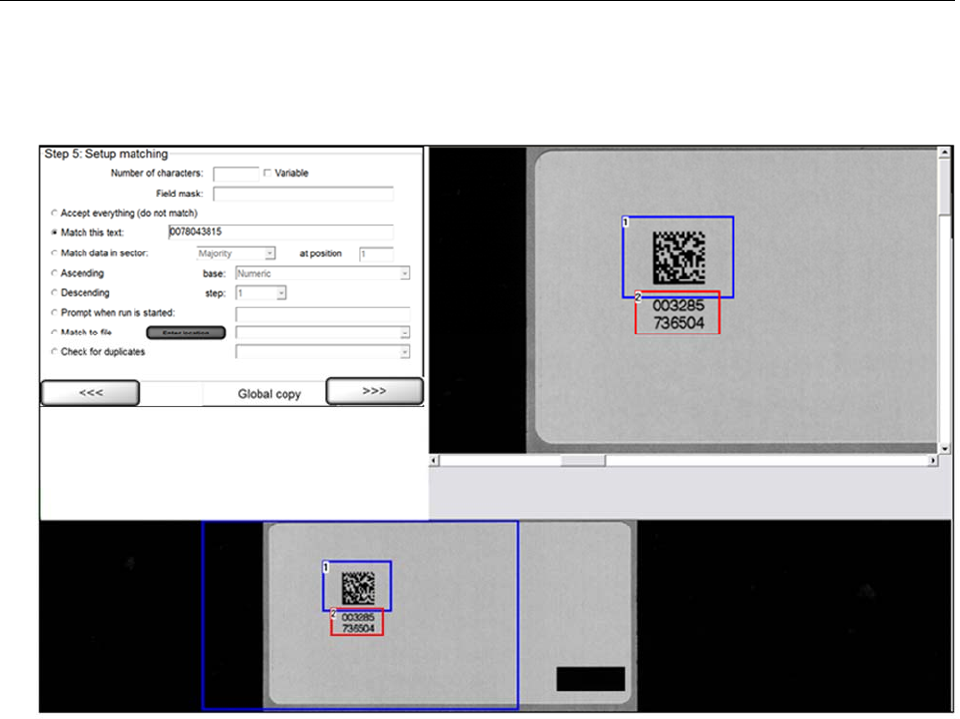This screenshot has height=719, width=960.
Task: Go back with the <<< button
Action: tap(90, 393)
